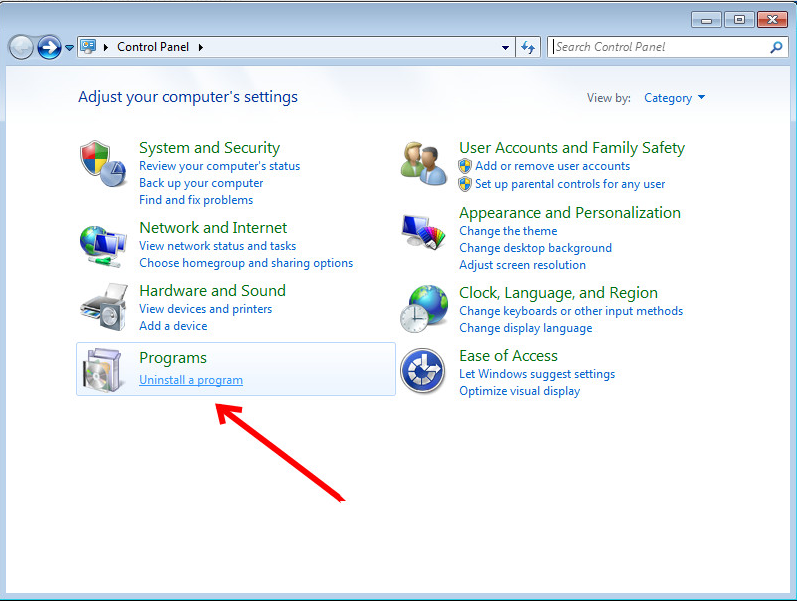Open the View by Category dropdown
Image resolution: width=797 pixels, height=601 pixels.
(x=674, y=98)
